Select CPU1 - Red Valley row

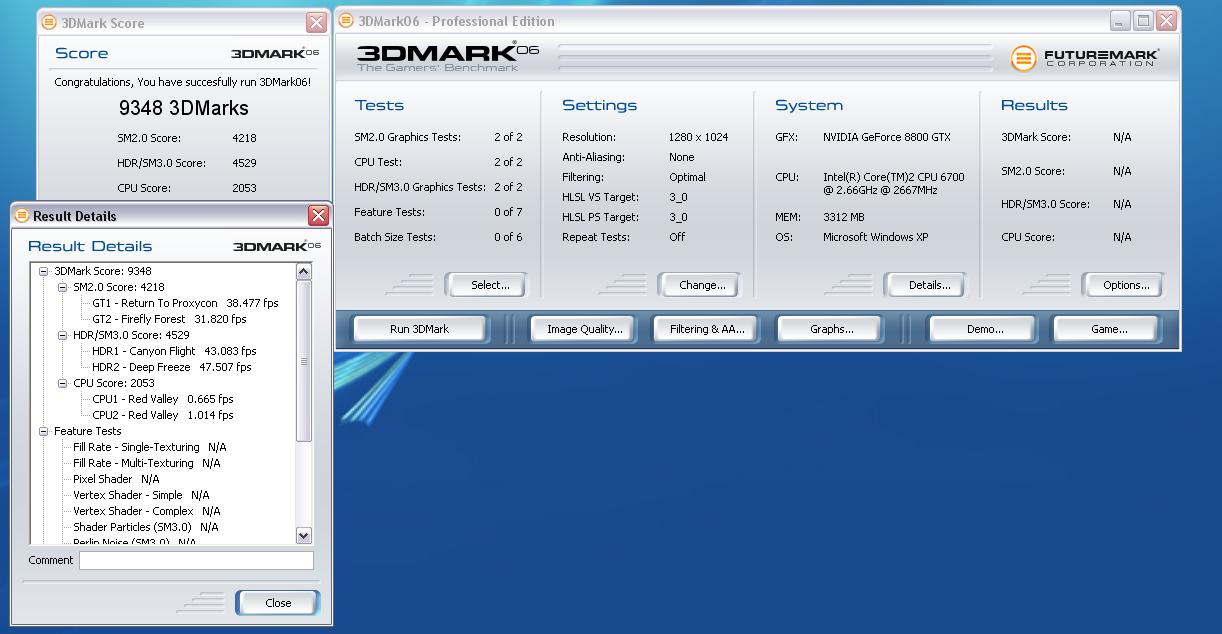click(x=163, y=399)
